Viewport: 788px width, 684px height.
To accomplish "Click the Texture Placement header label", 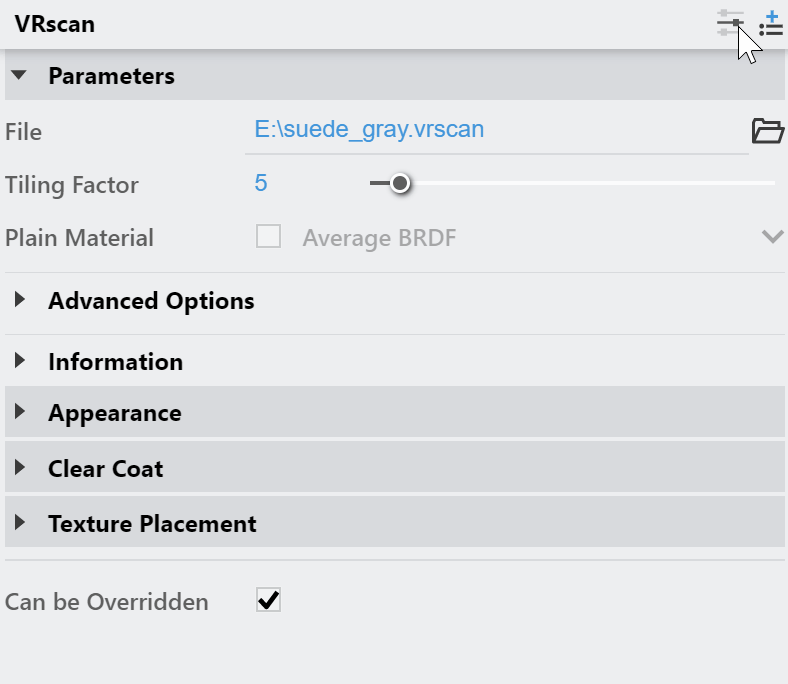I will pyautogui.click(x=152, y=524).
